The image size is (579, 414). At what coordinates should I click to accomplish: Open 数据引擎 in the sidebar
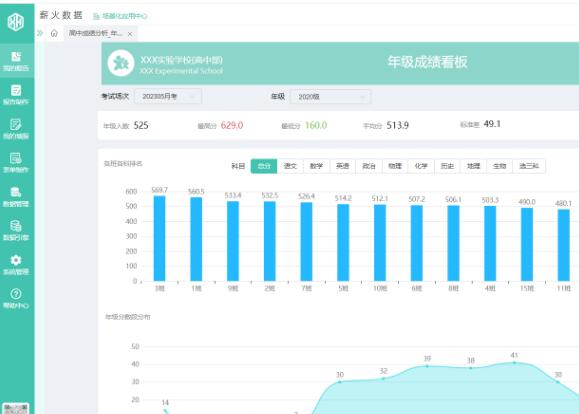[x=16, y=230]
